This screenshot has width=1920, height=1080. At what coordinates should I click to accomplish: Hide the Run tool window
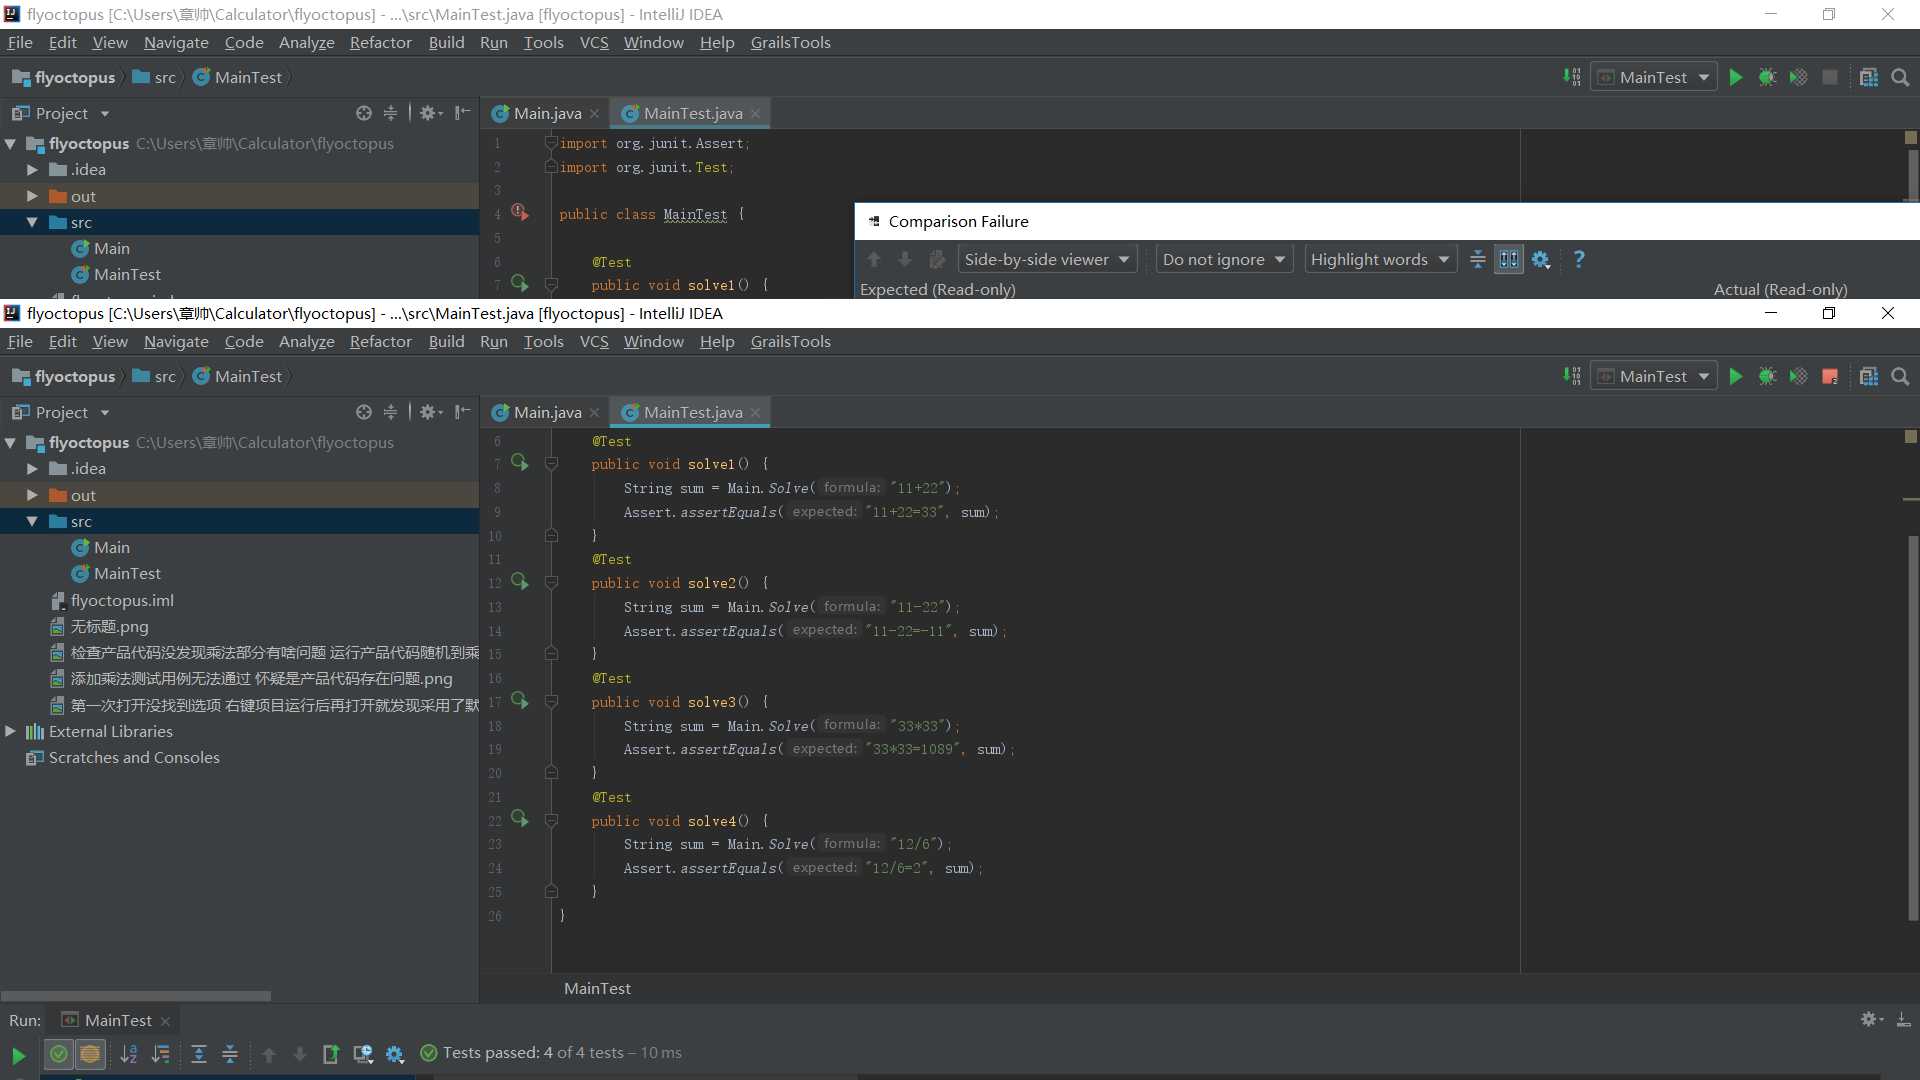pos(1903,1019)
